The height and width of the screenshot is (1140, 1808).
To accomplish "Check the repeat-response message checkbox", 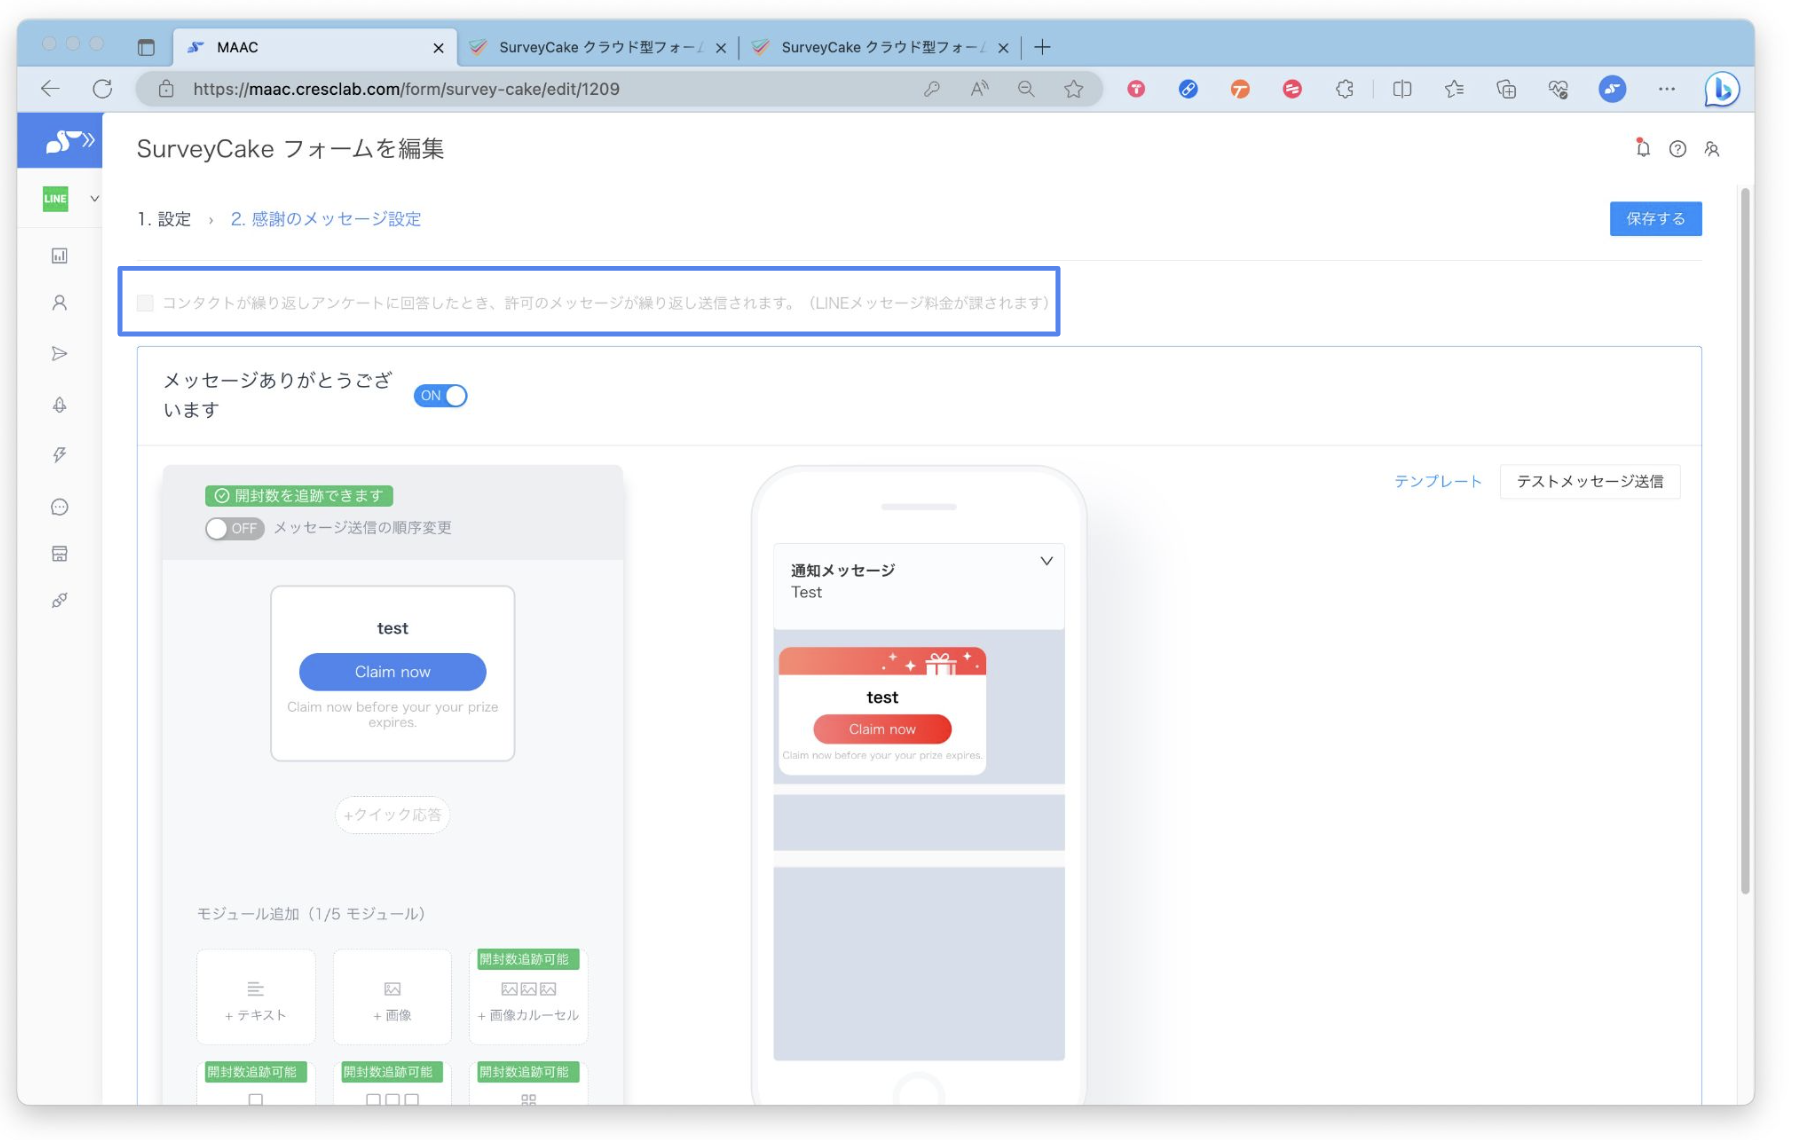I will [145, 303].
